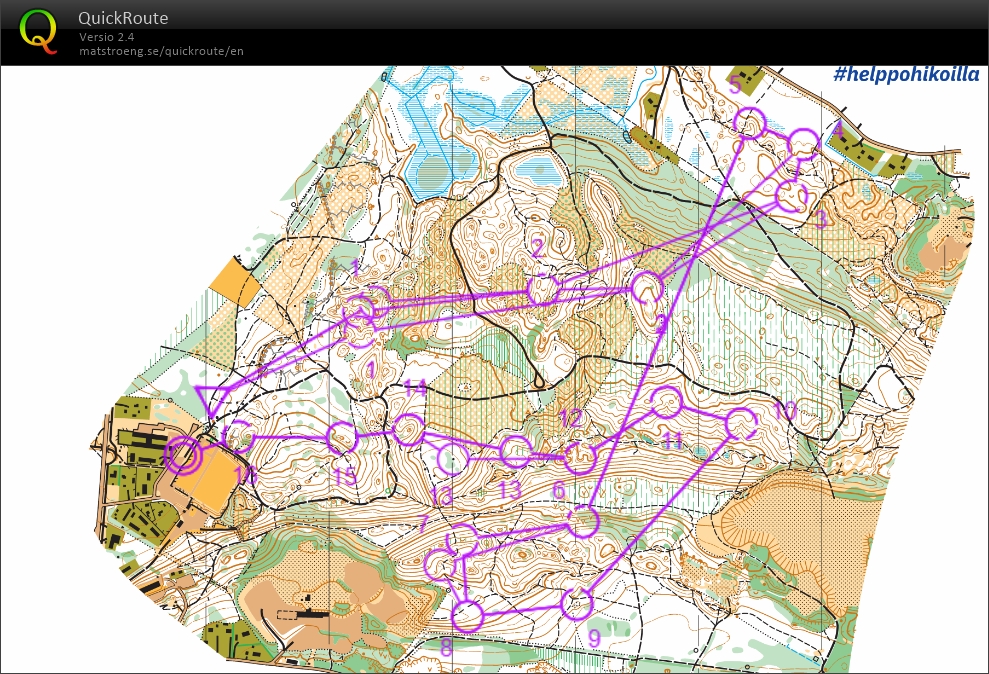Click the "Versio 2.4" version text

click(x=107, y=37)
